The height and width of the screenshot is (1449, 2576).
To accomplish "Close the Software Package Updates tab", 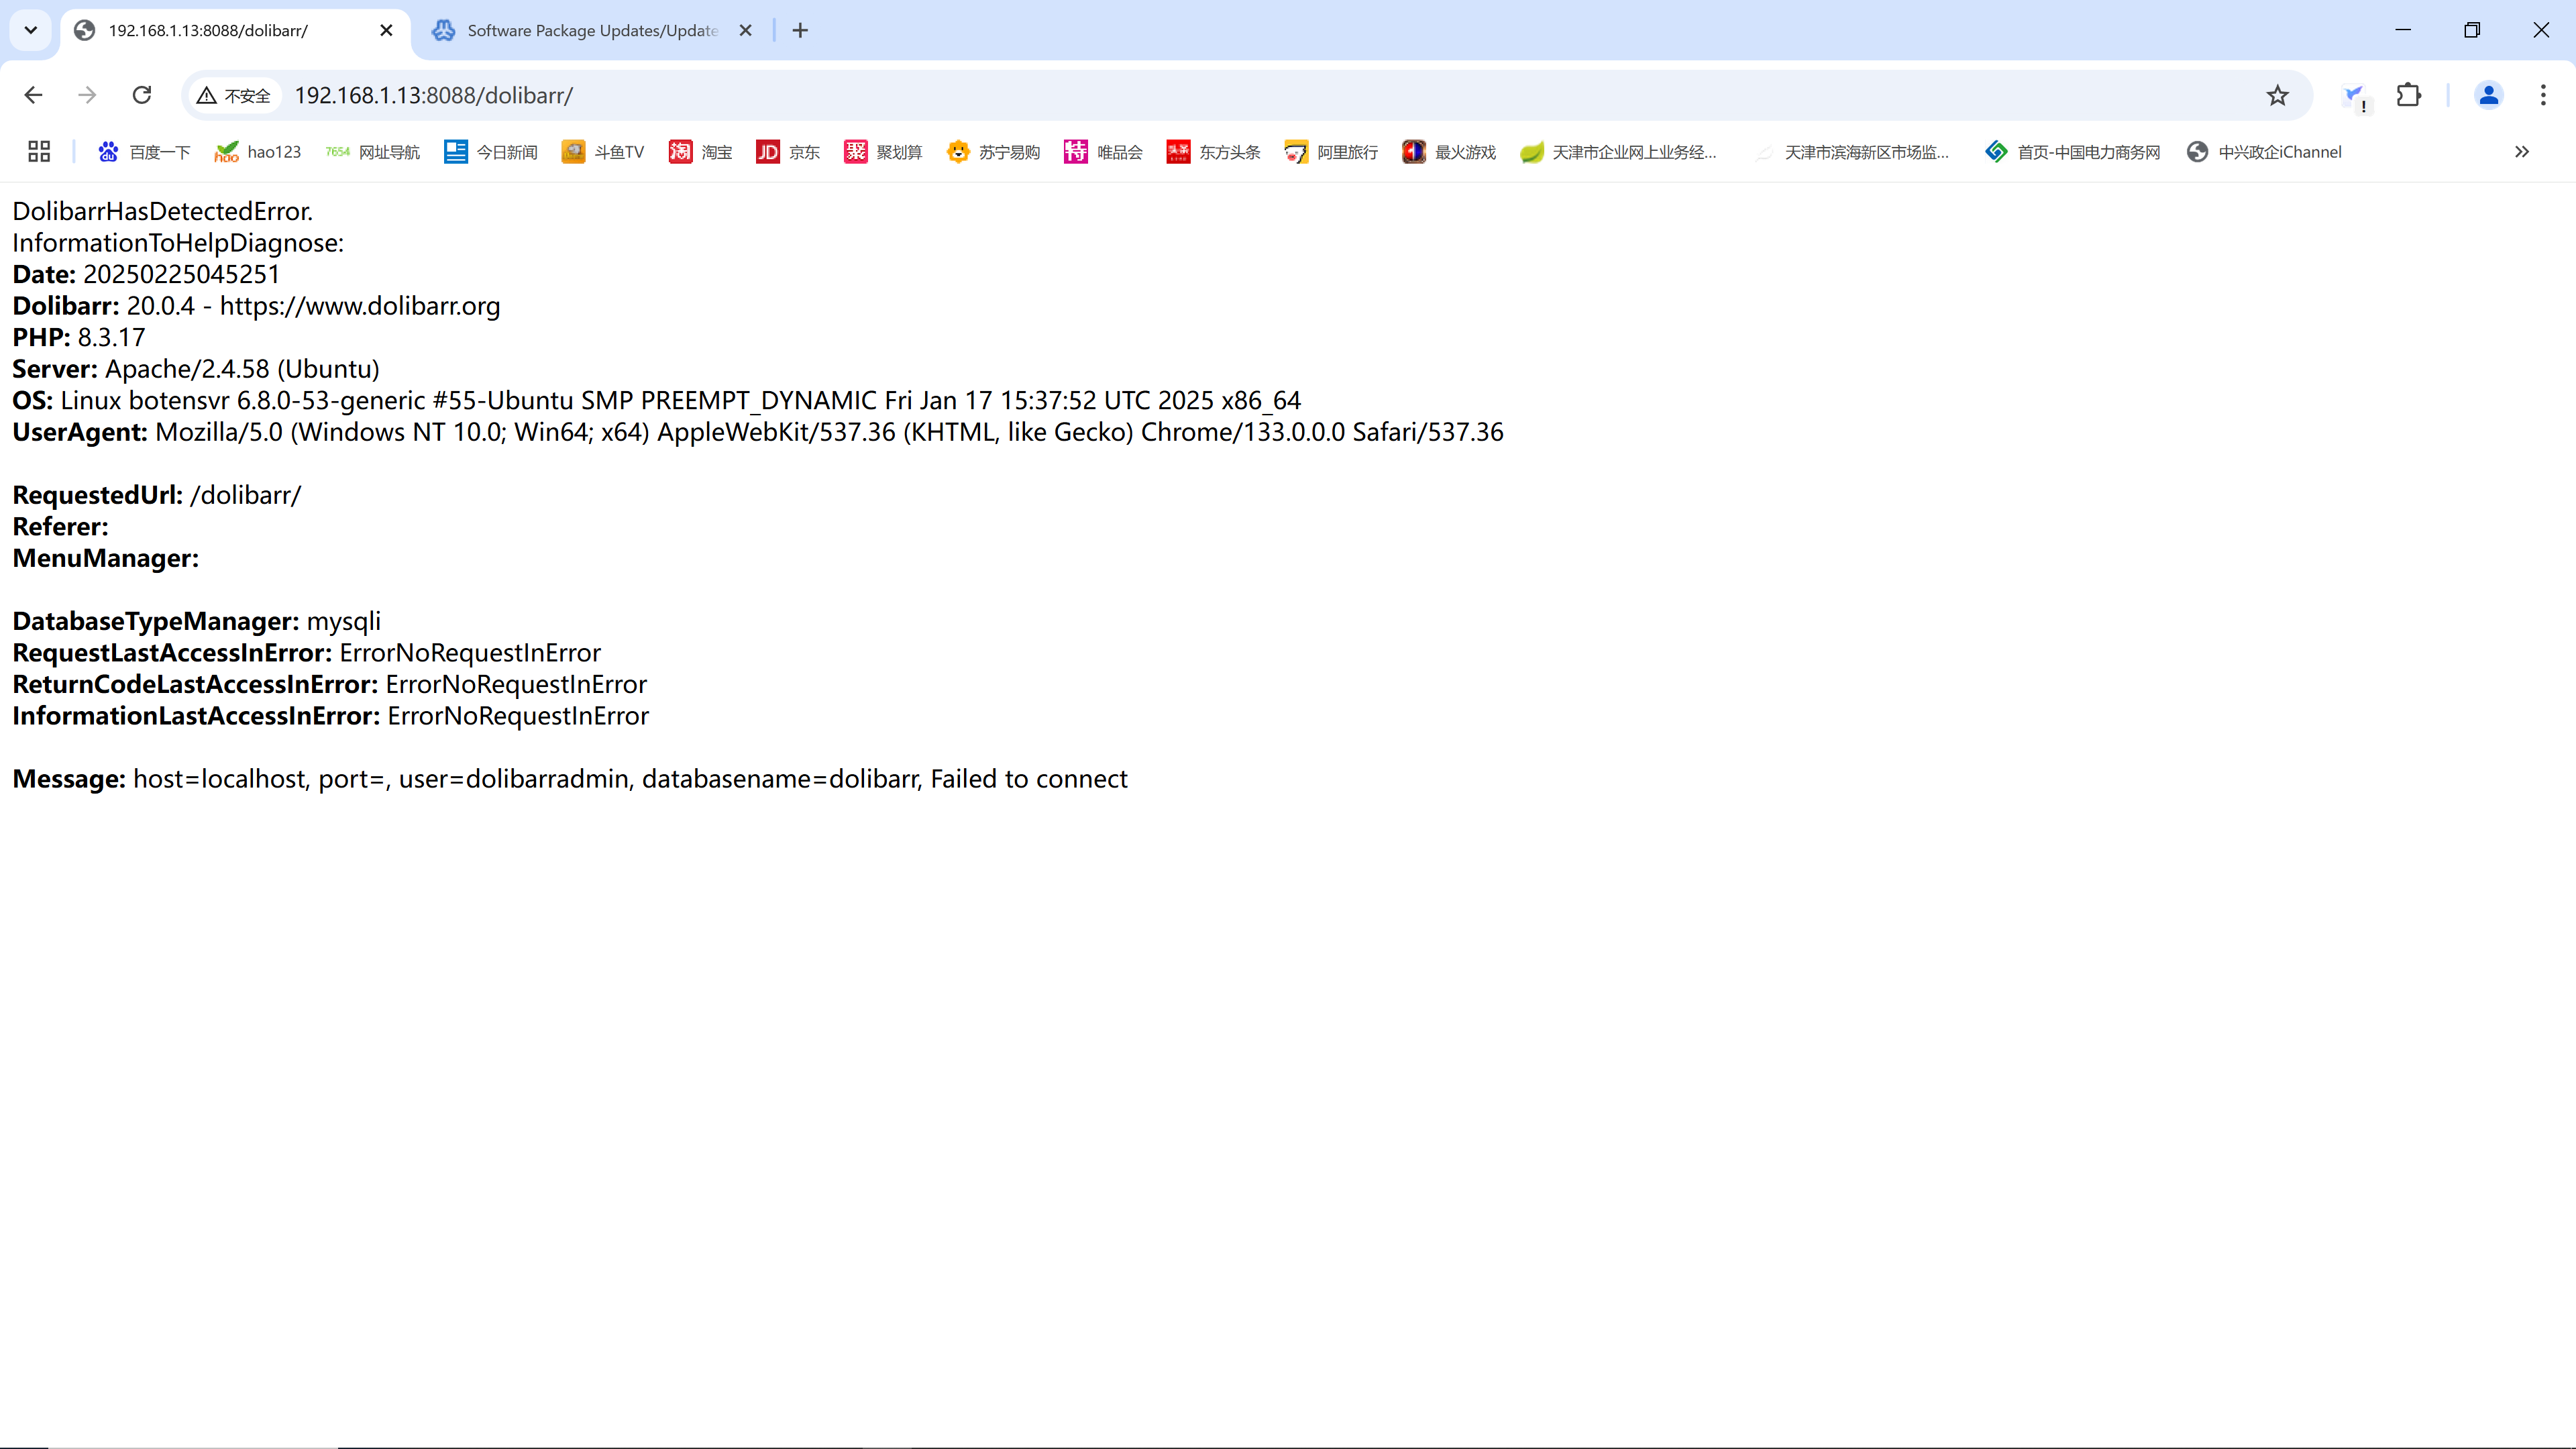I will 745,30.
